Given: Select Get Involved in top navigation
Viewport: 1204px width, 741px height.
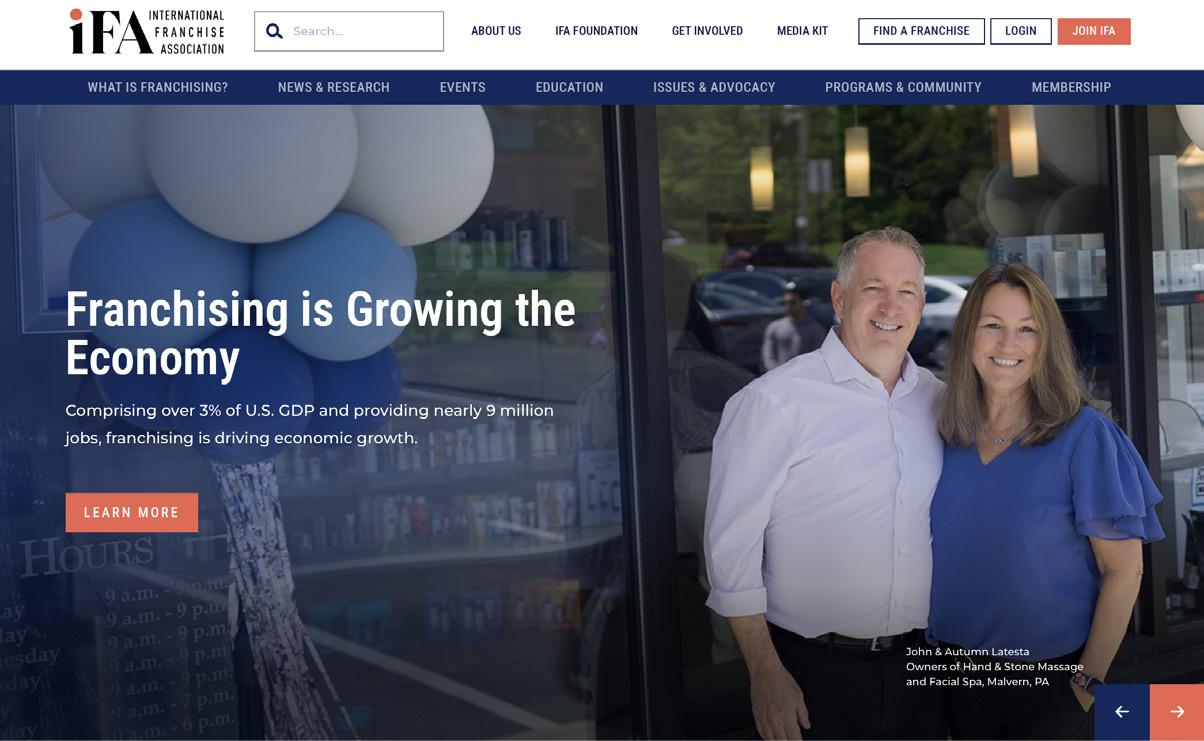Looking at the screenshot, I should point(707,31).
